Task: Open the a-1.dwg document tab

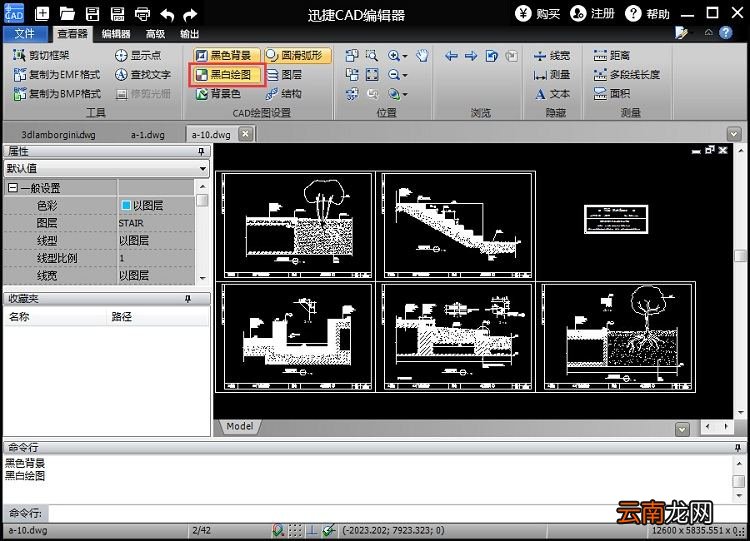Action: 148,134
